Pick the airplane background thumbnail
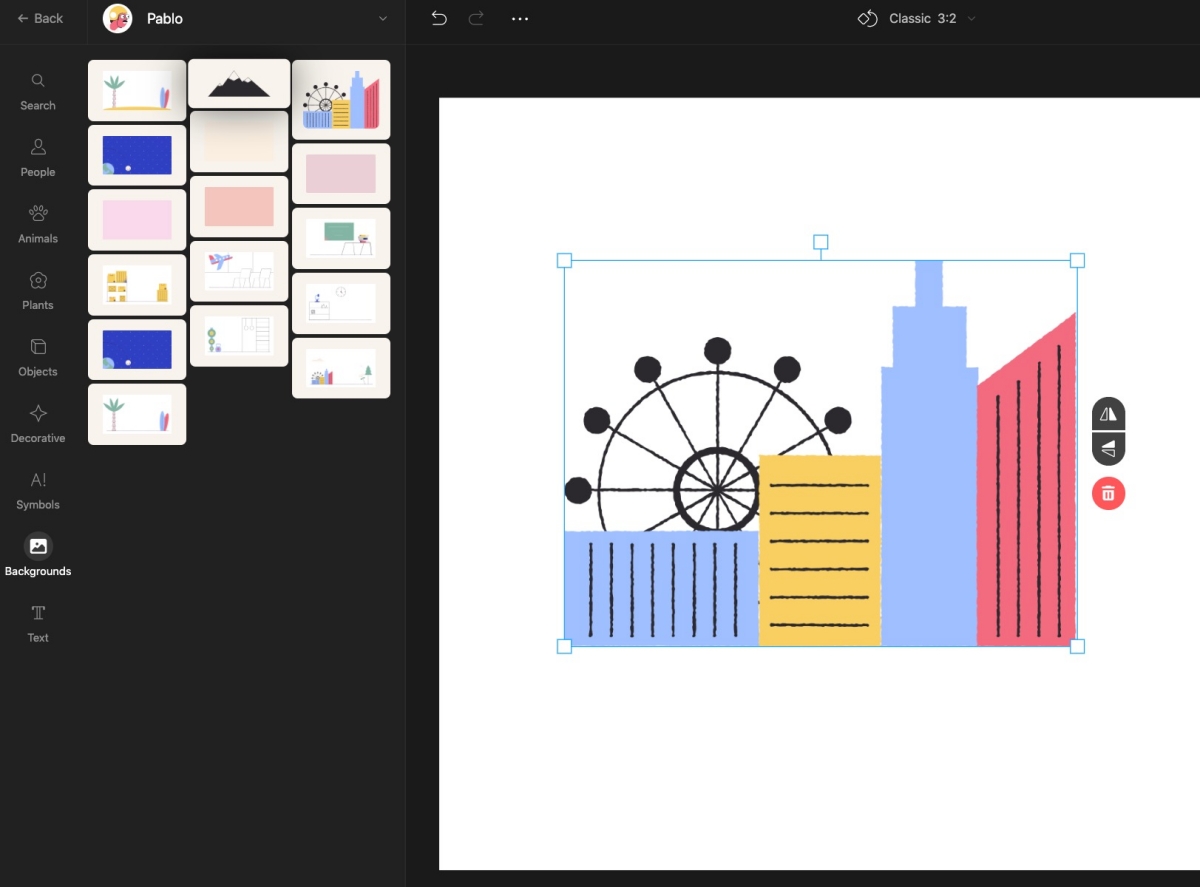The height and width of the screenshot is (887, 1200). (239, 271)
